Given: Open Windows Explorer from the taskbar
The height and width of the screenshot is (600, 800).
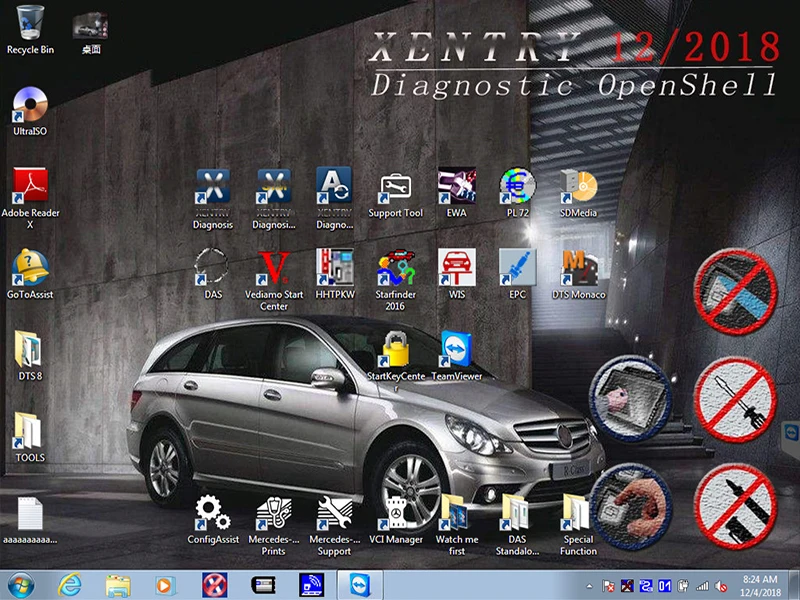Looking at the screenshot, I should 118,586.
